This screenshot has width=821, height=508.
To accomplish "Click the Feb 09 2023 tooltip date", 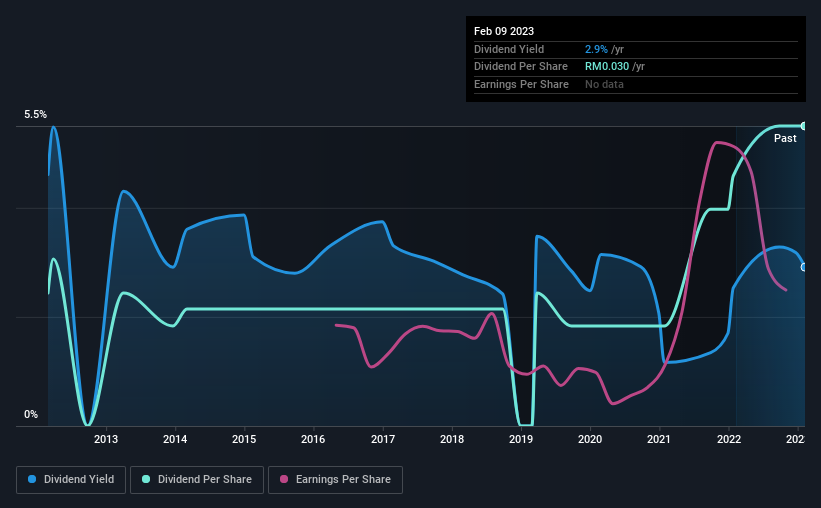I will 504,31.
